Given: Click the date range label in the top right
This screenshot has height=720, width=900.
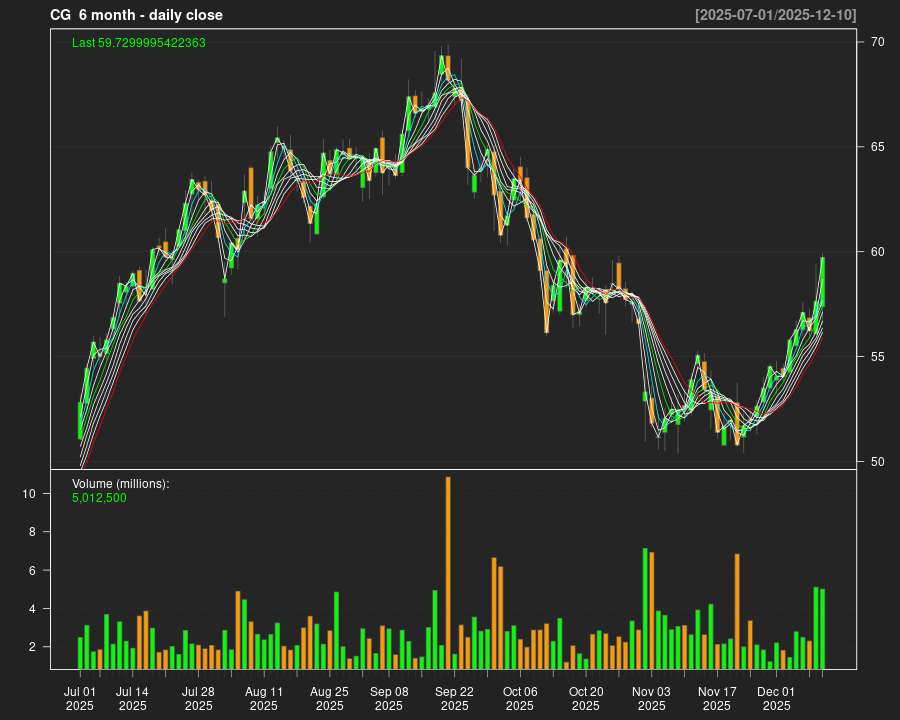Looking at the screenshot, I should (x=776, y=15).
